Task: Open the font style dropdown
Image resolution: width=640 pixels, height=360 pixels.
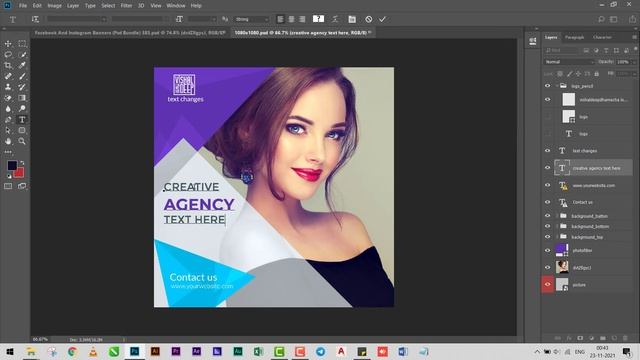Action: click(140, 19)
